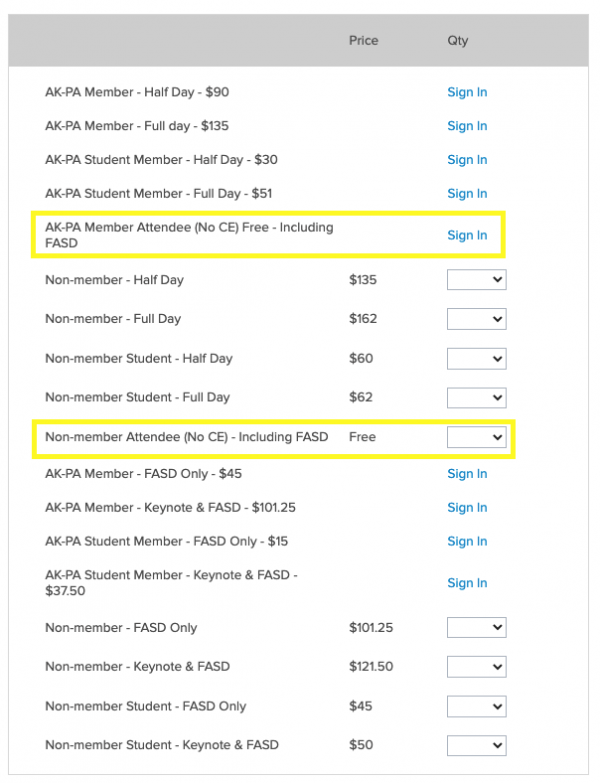
Task: Click the $60 price for Non-member Student
Action: (x=361, y=359)
